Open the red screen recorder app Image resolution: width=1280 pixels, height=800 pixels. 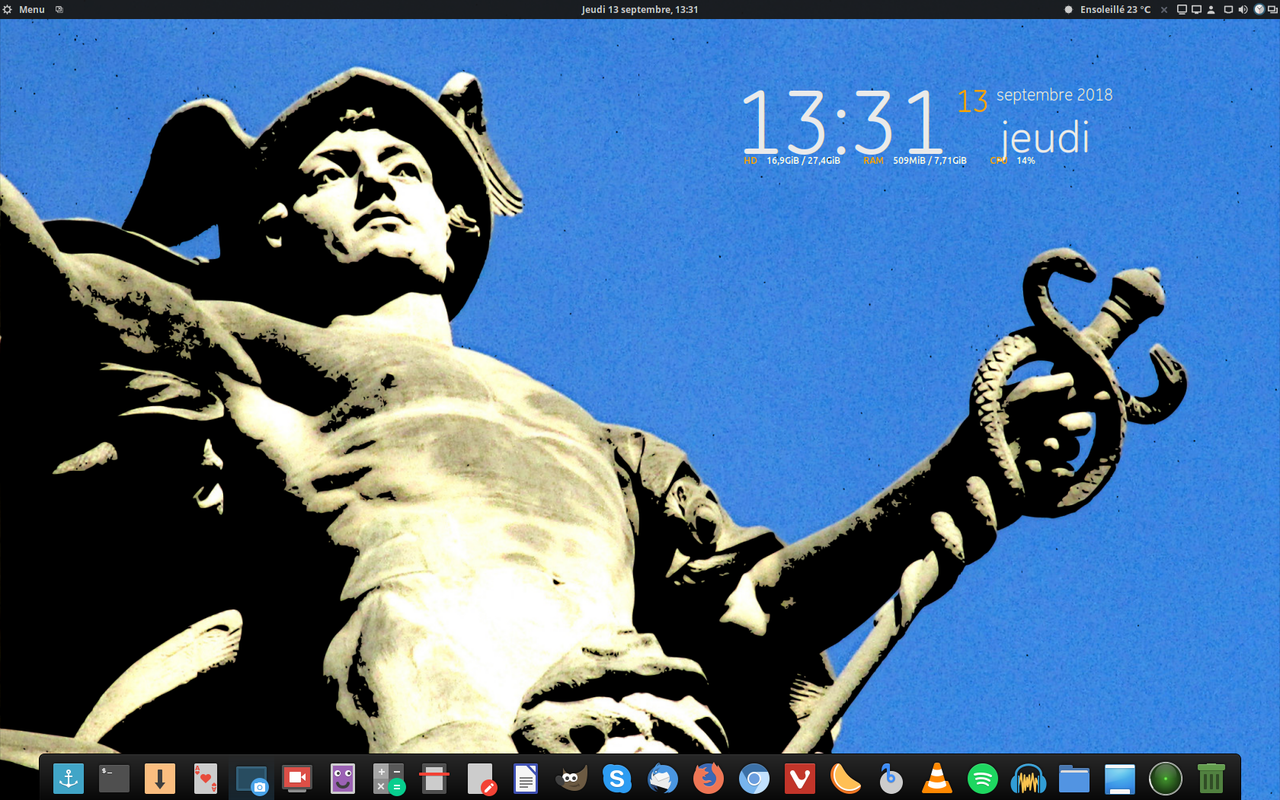297,778
